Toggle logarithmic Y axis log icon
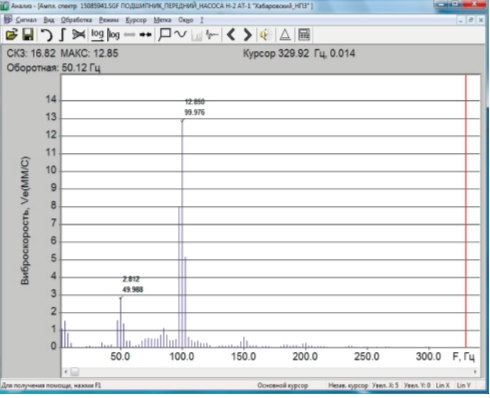The height and width of the screenshot is (398, 490). pos(113,35)
